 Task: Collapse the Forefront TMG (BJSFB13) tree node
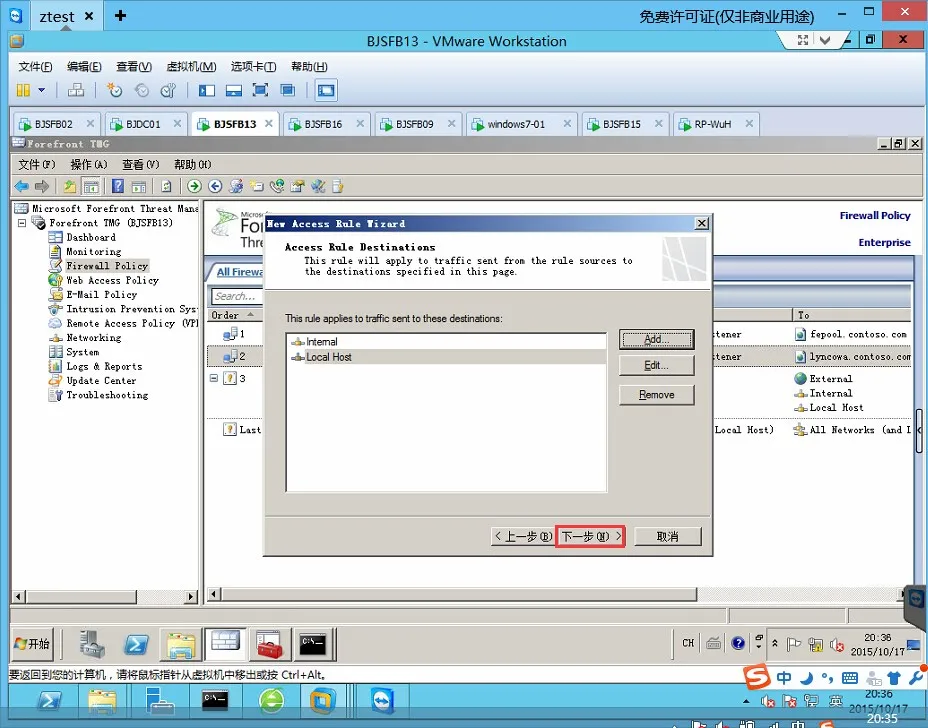[x=22, y=223]
